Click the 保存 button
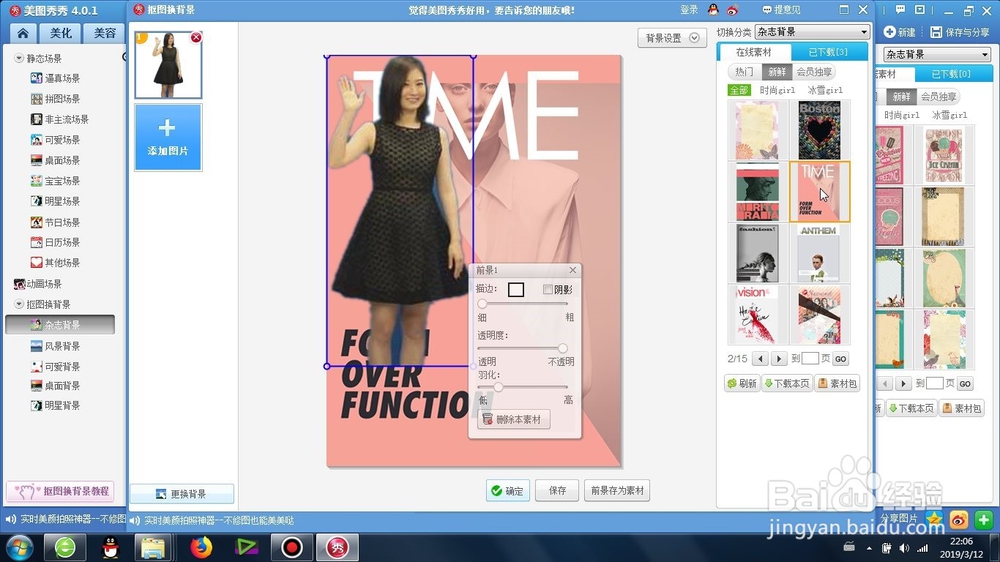 click(x=557, y=491)
